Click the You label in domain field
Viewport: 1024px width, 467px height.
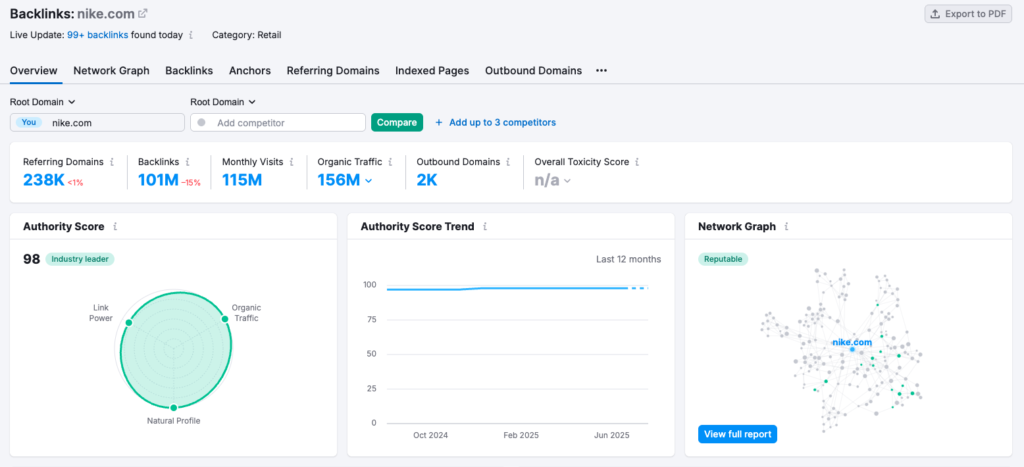click(x=29, y=122)
